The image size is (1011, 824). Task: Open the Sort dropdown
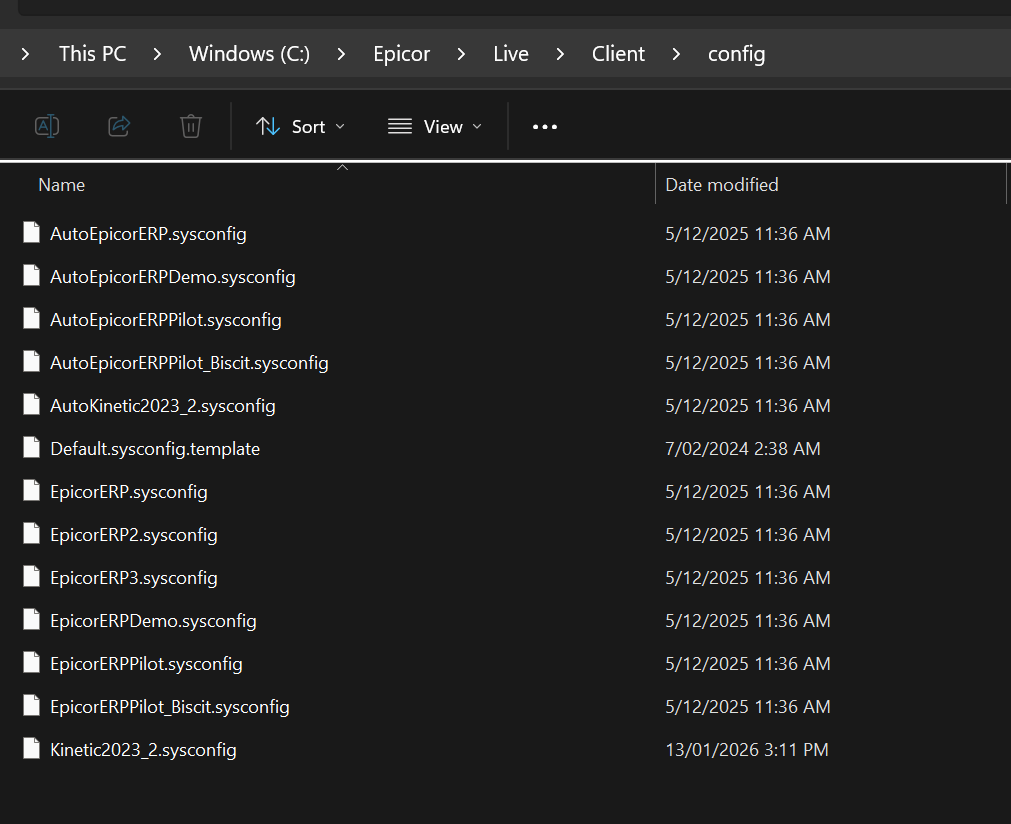300,127
